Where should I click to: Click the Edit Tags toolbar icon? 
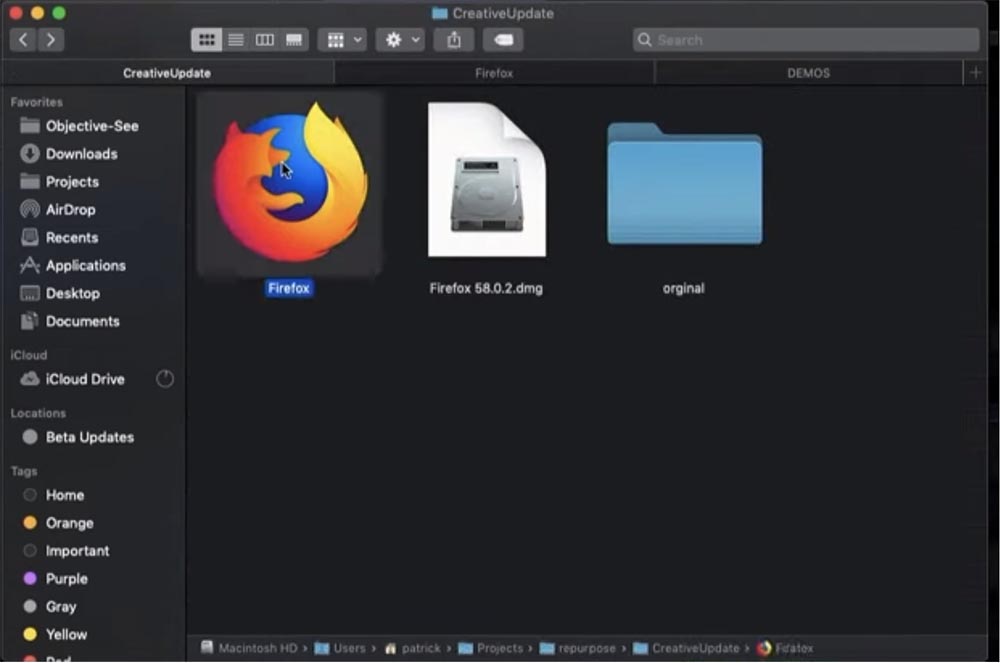click(503, 39)
